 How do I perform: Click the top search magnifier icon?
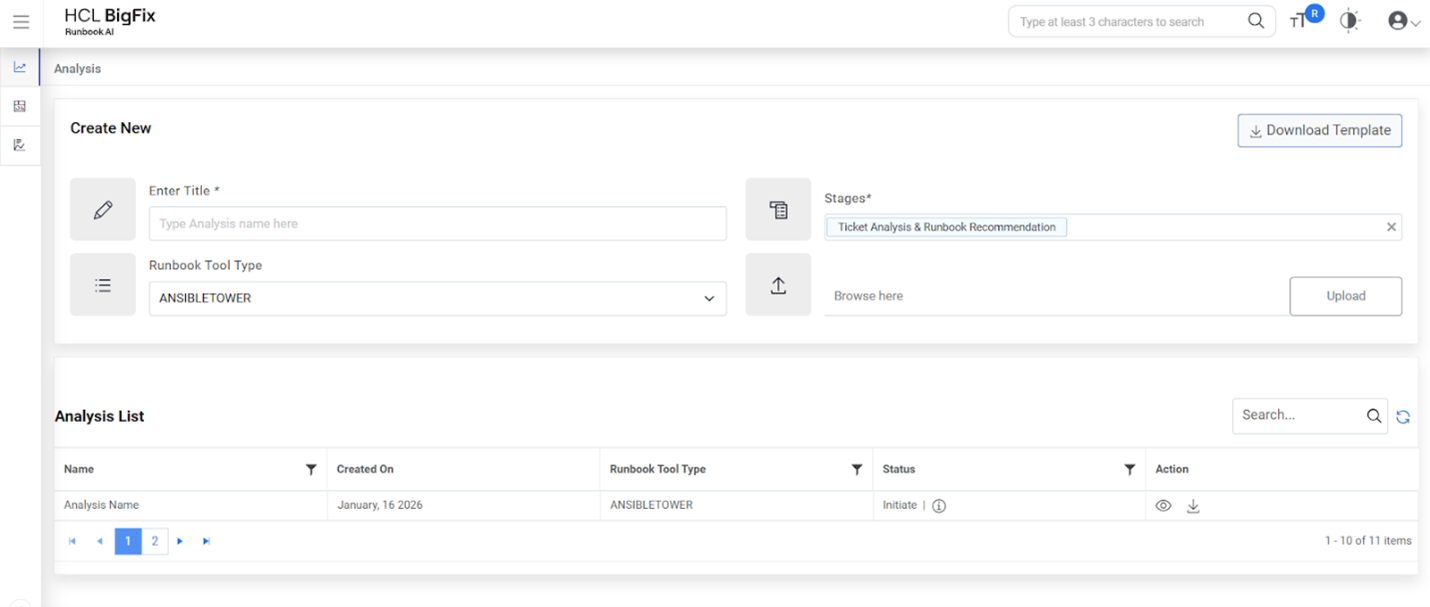click(x=1256, y=22)
